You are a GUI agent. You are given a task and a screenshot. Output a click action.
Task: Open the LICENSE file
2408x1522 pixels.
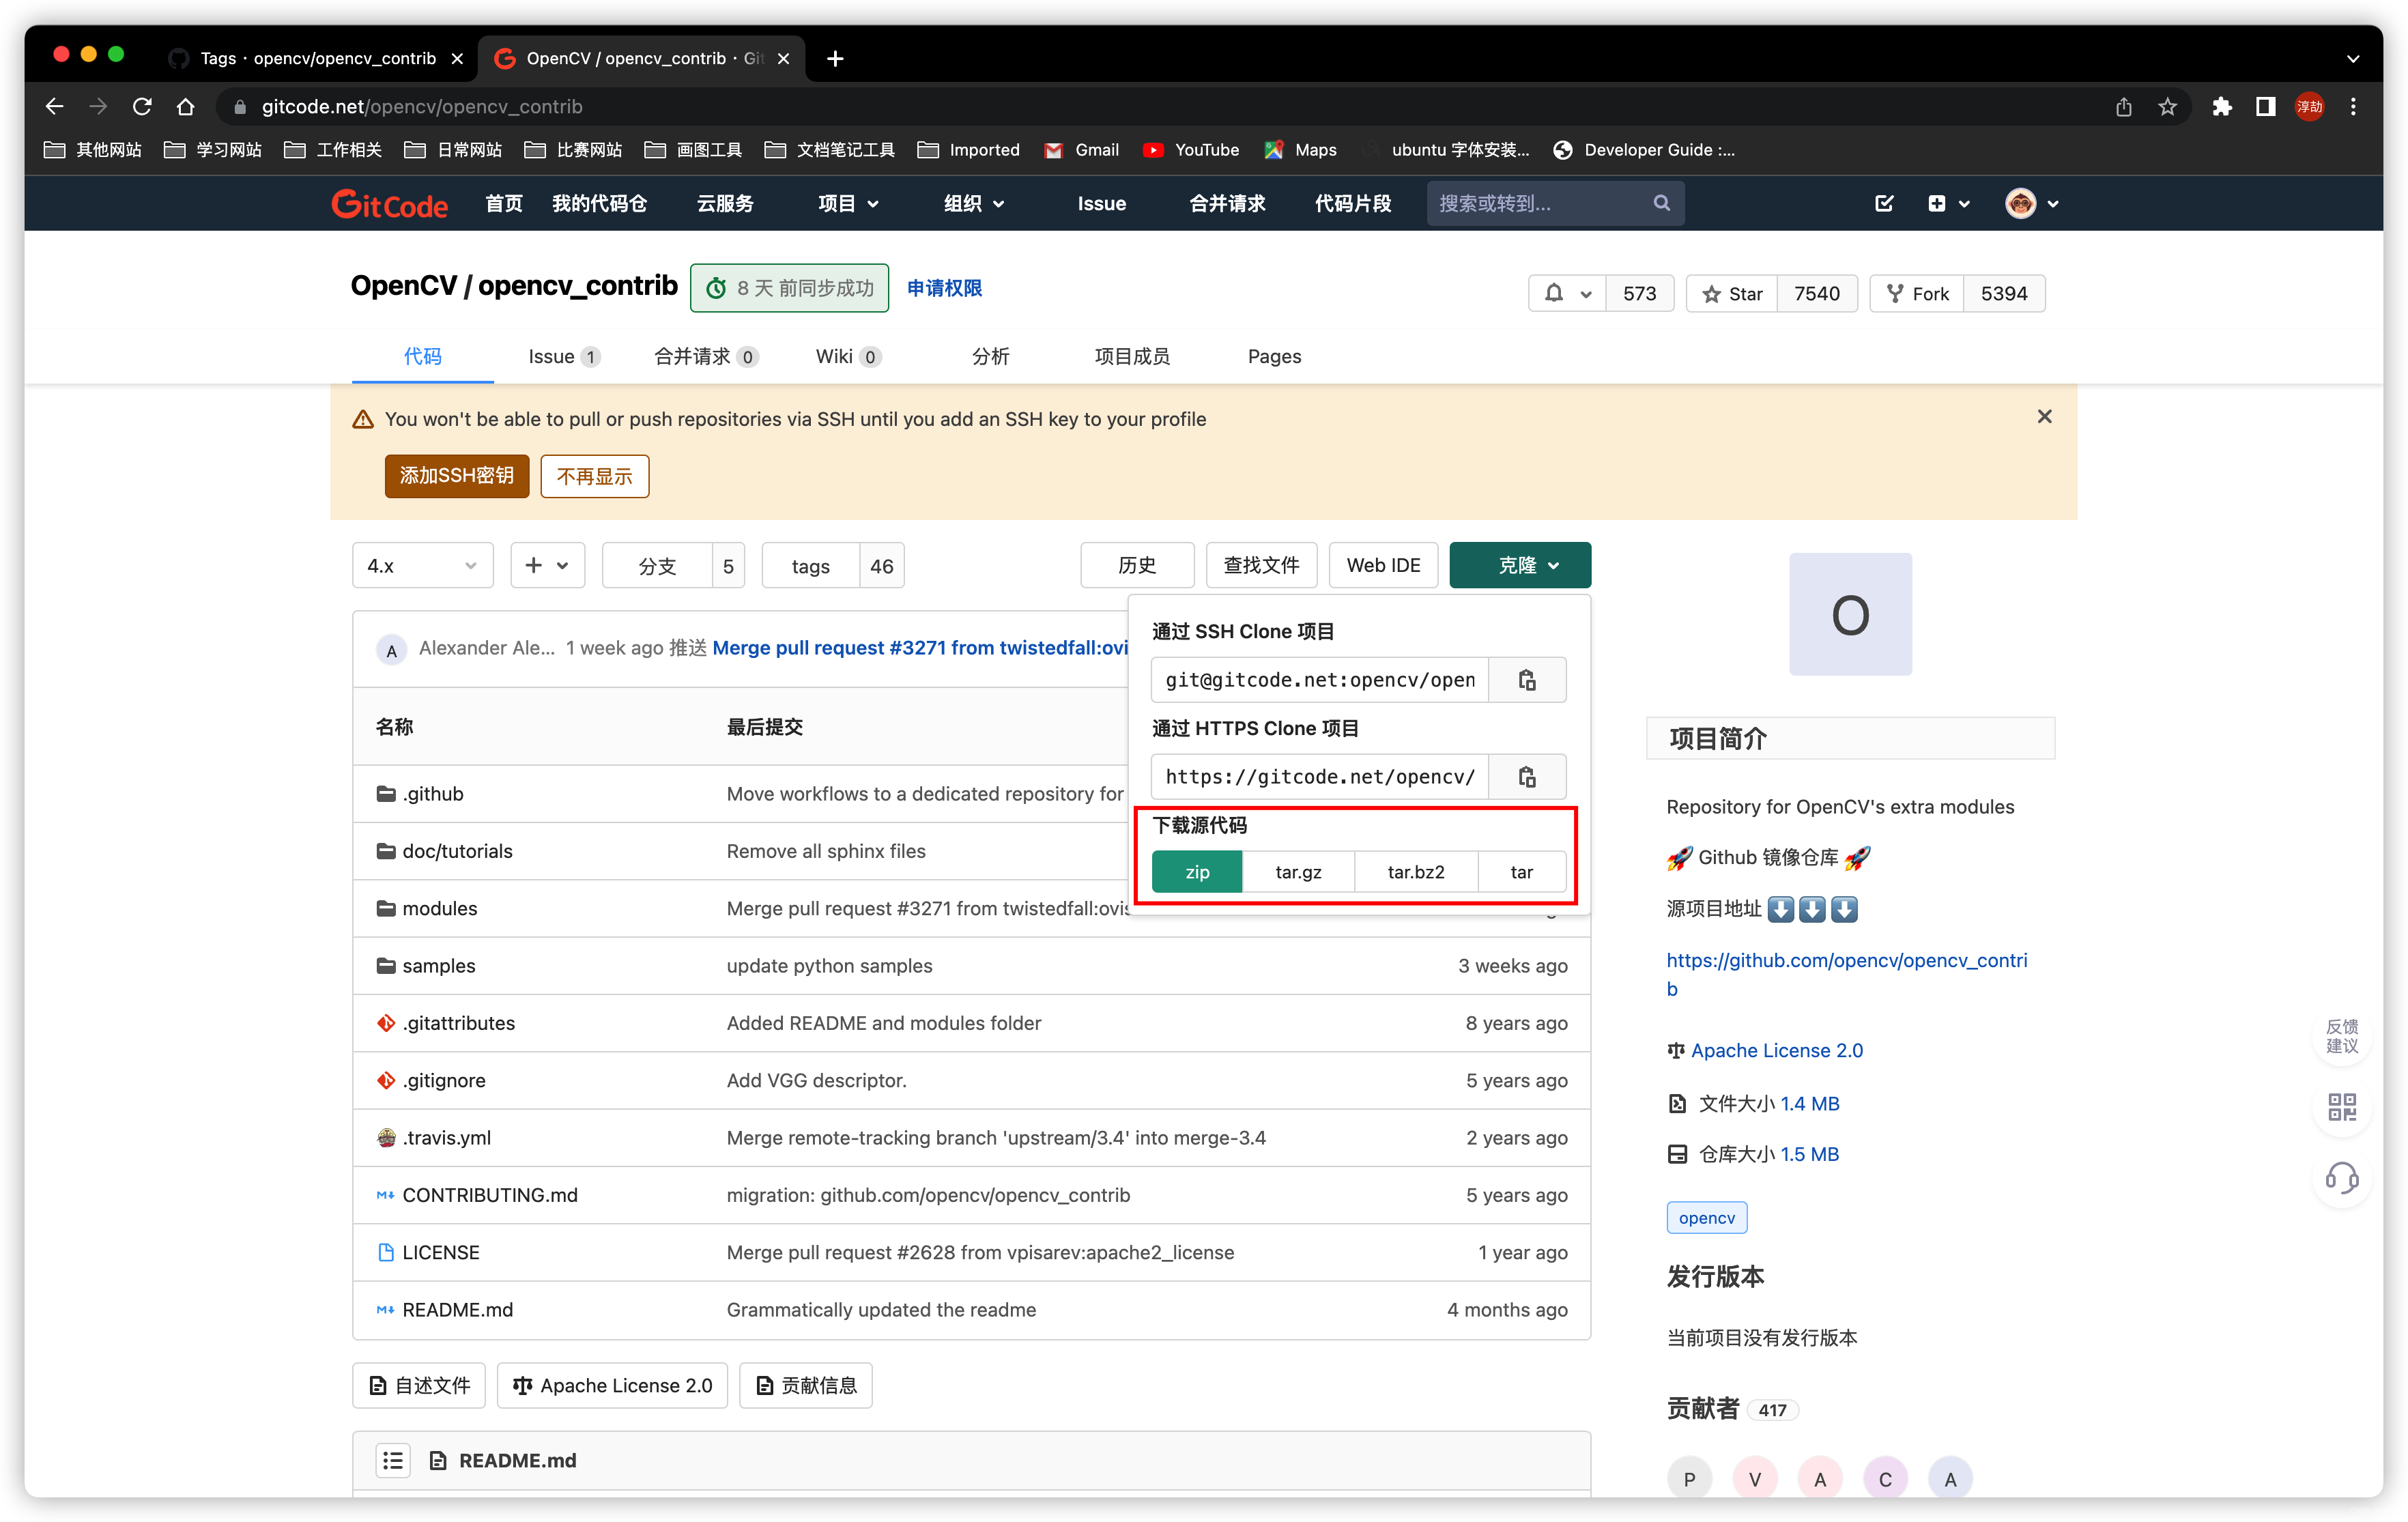[440, 1252]
